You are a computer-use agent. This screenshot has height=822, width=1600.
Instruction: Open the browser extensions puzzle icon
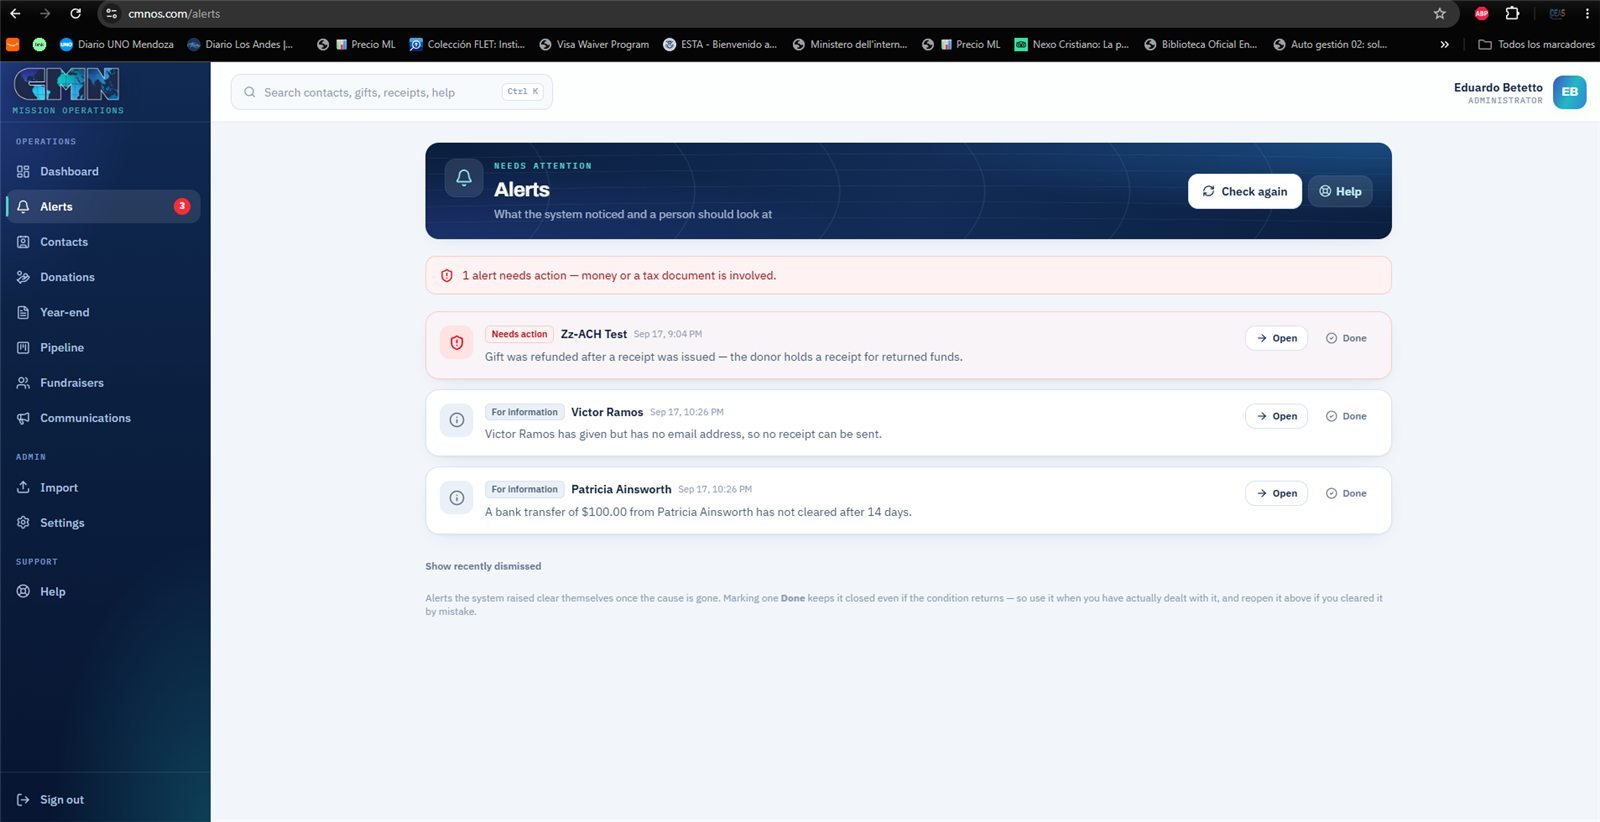(1512, 14)
